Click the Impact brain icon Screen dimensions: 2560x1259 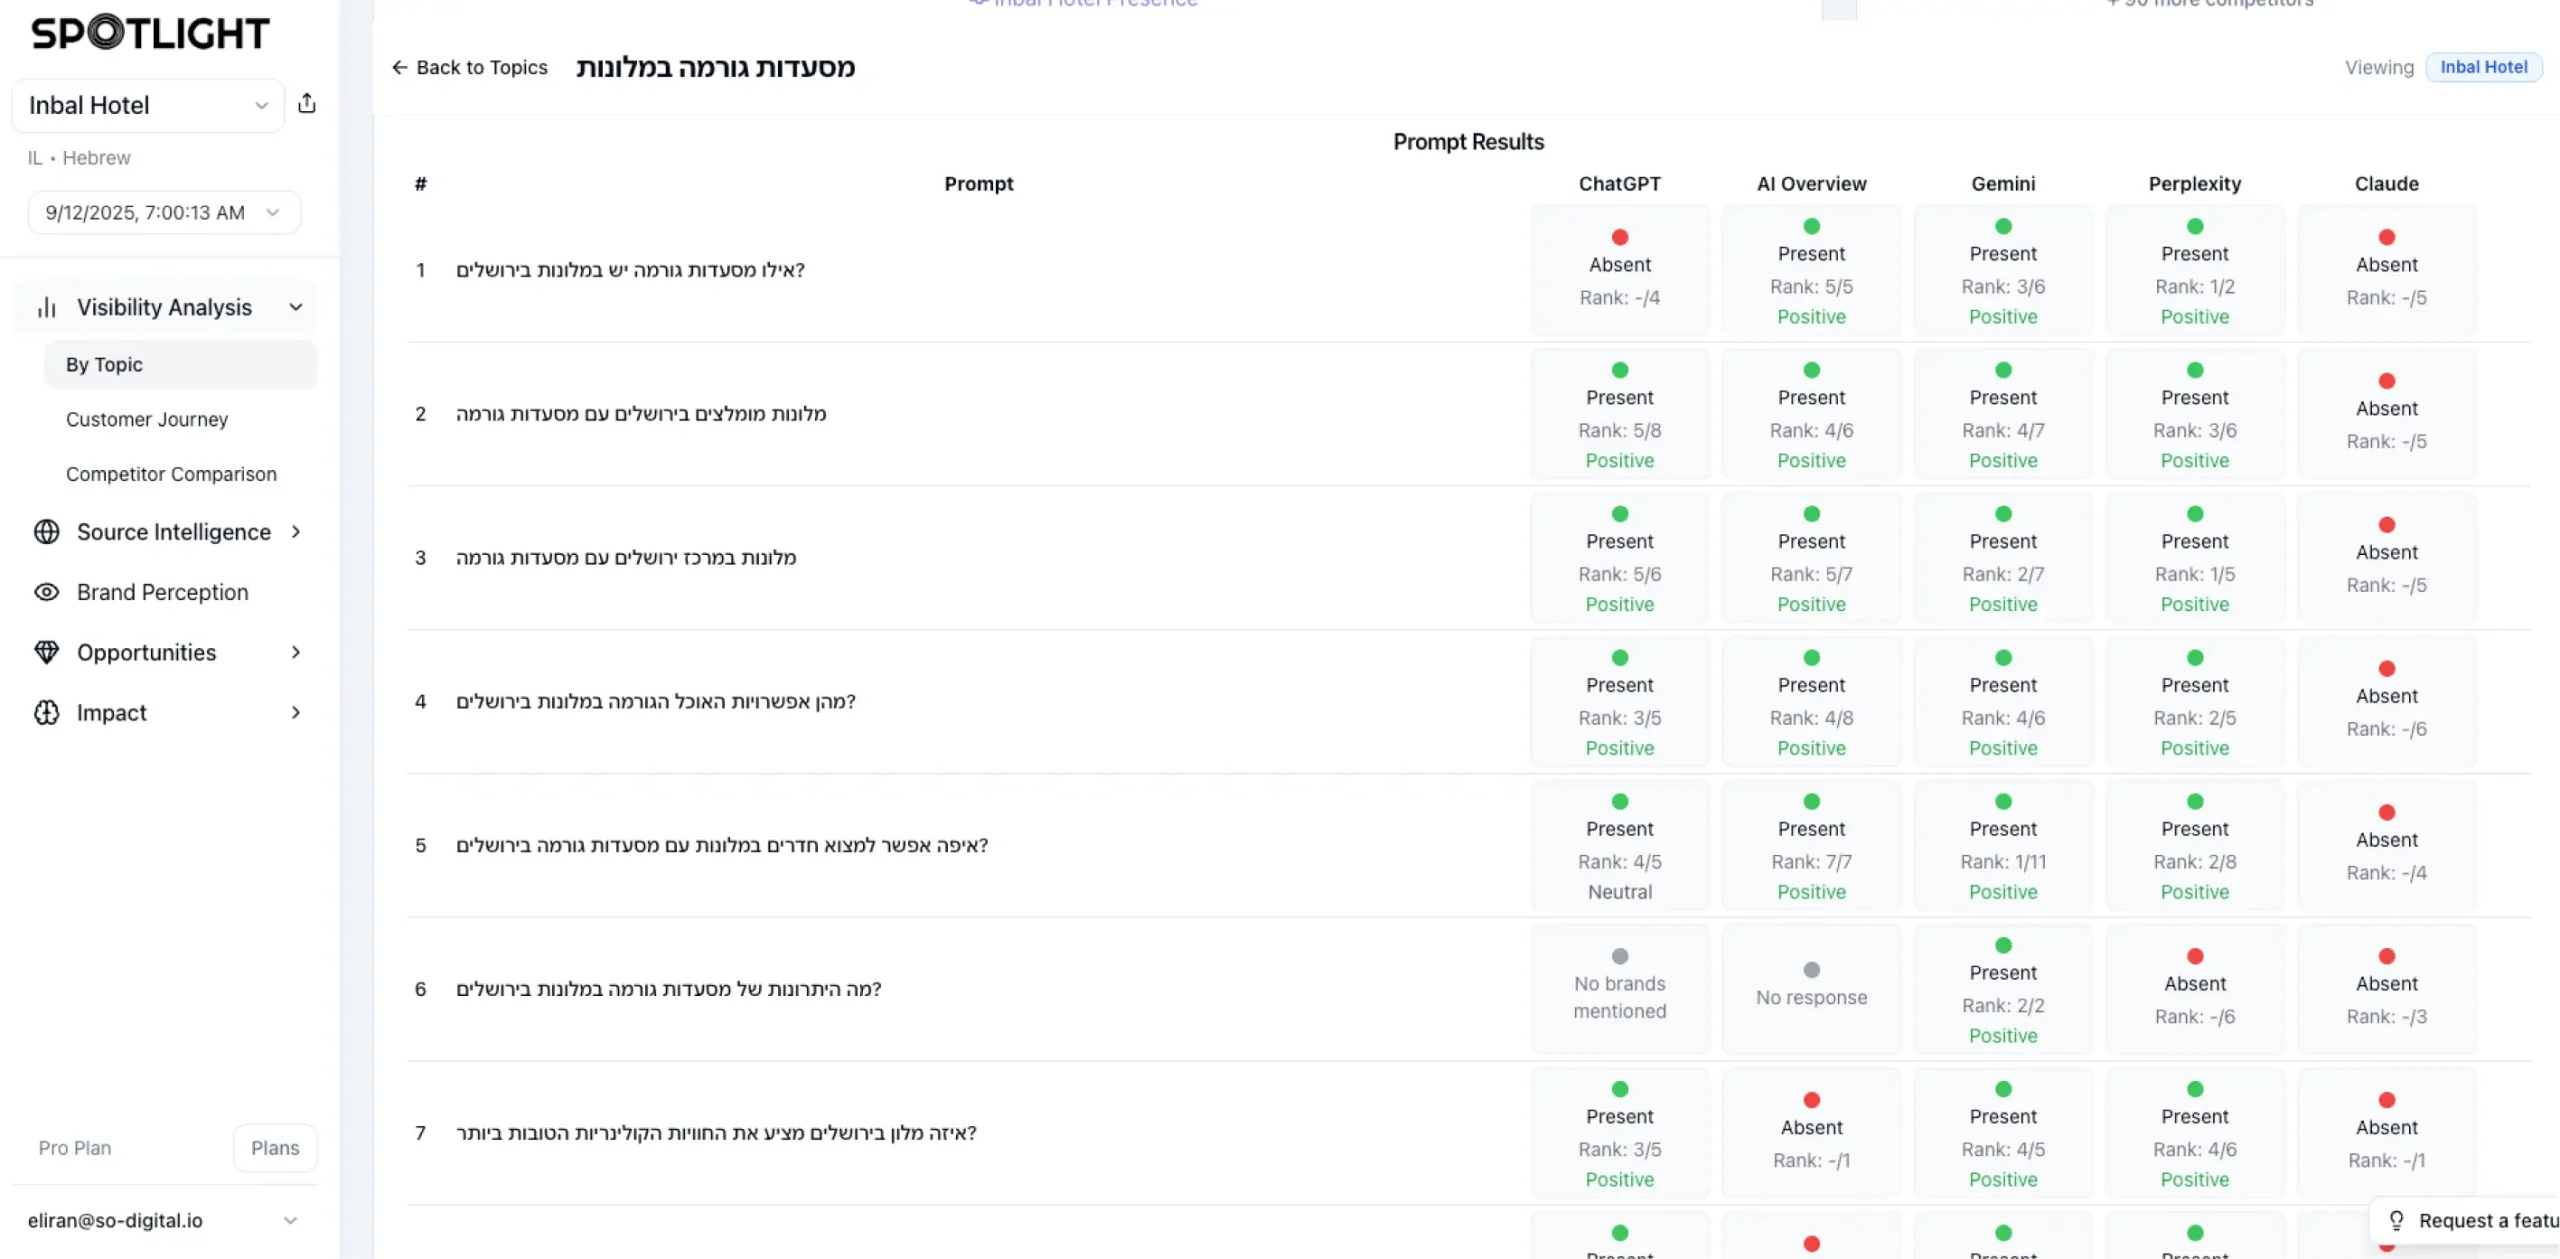tap(46, 713)
